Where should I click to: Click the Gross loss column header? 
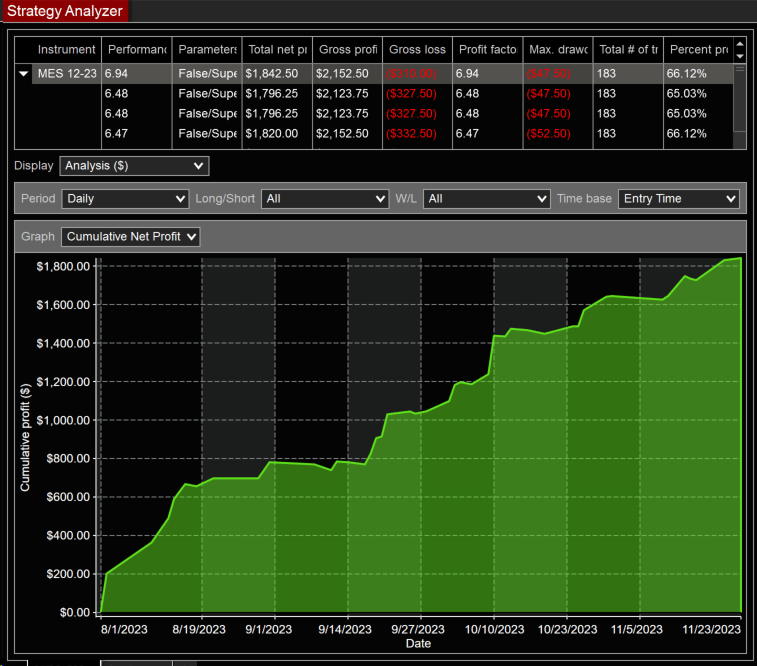click(x=416, y=50)
